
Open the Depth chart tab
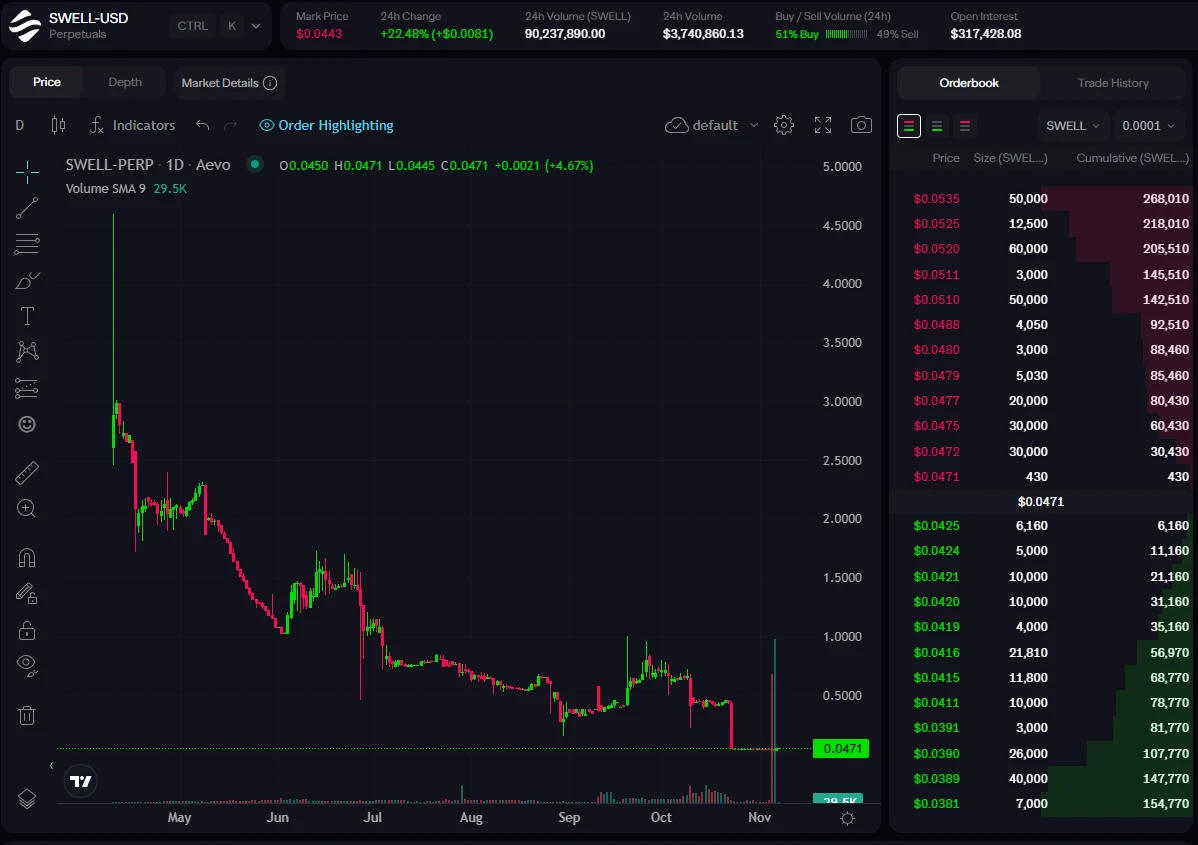tap(125, 82)
